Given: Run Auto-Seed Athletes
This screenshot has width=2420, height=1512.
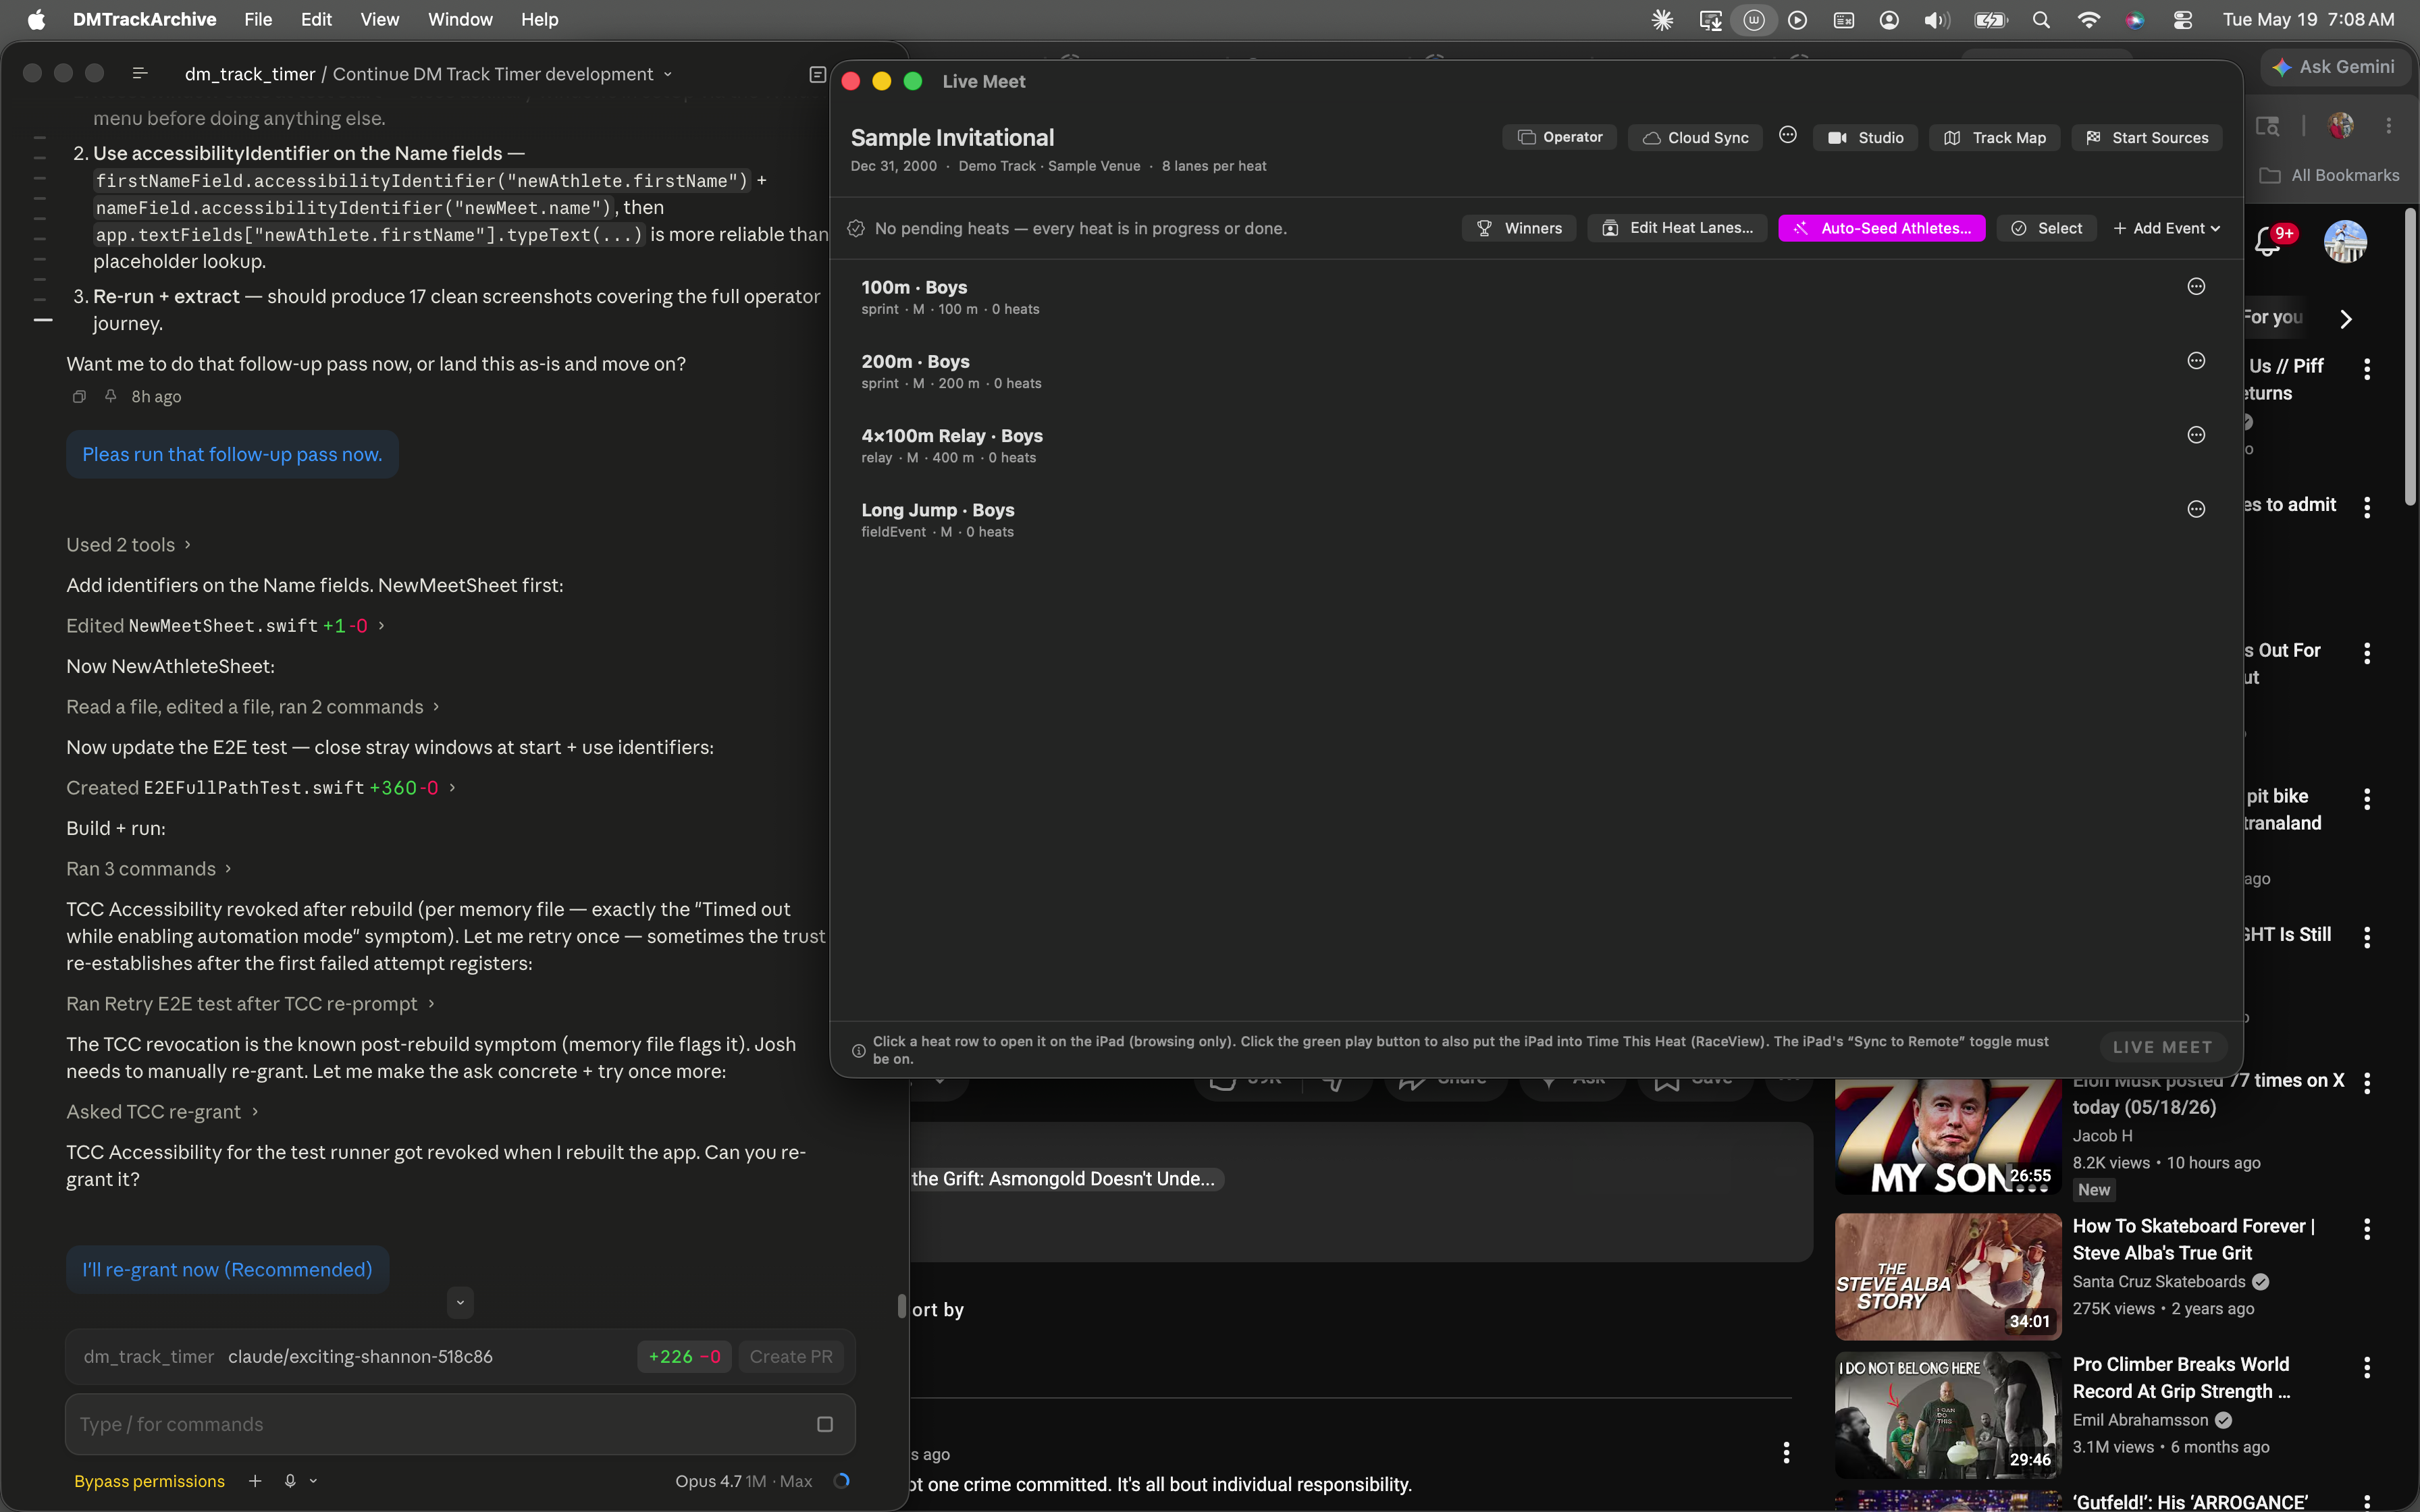Looking at the screenshot, I should 1882,228.
